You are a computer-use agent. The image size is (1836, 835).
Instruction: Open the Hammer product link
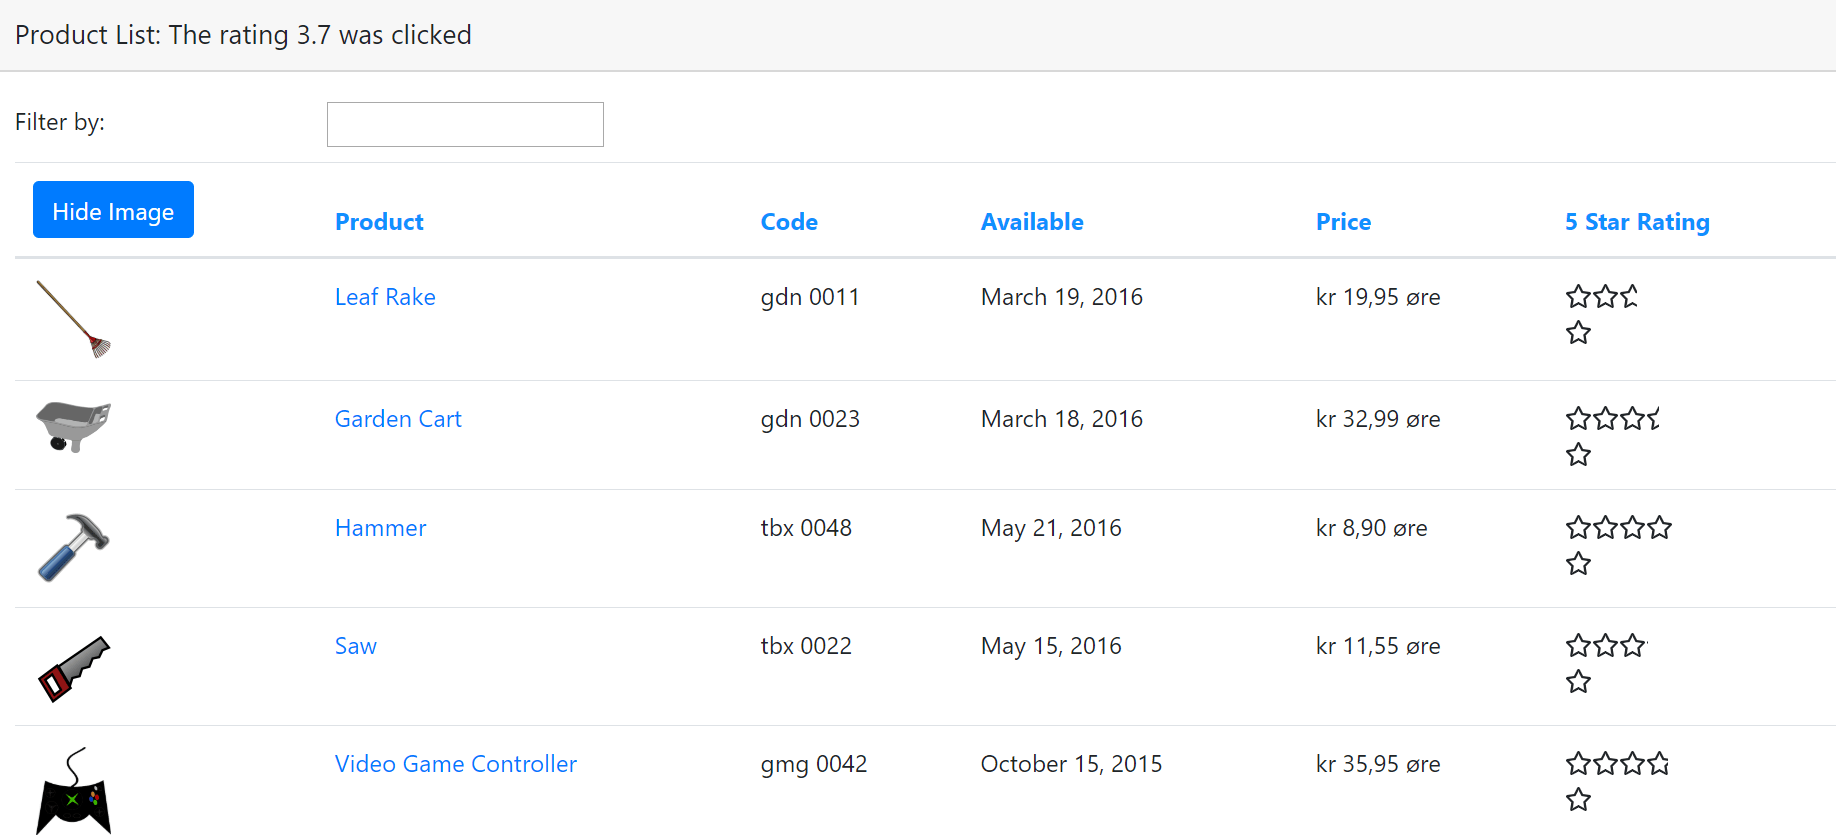380,528
